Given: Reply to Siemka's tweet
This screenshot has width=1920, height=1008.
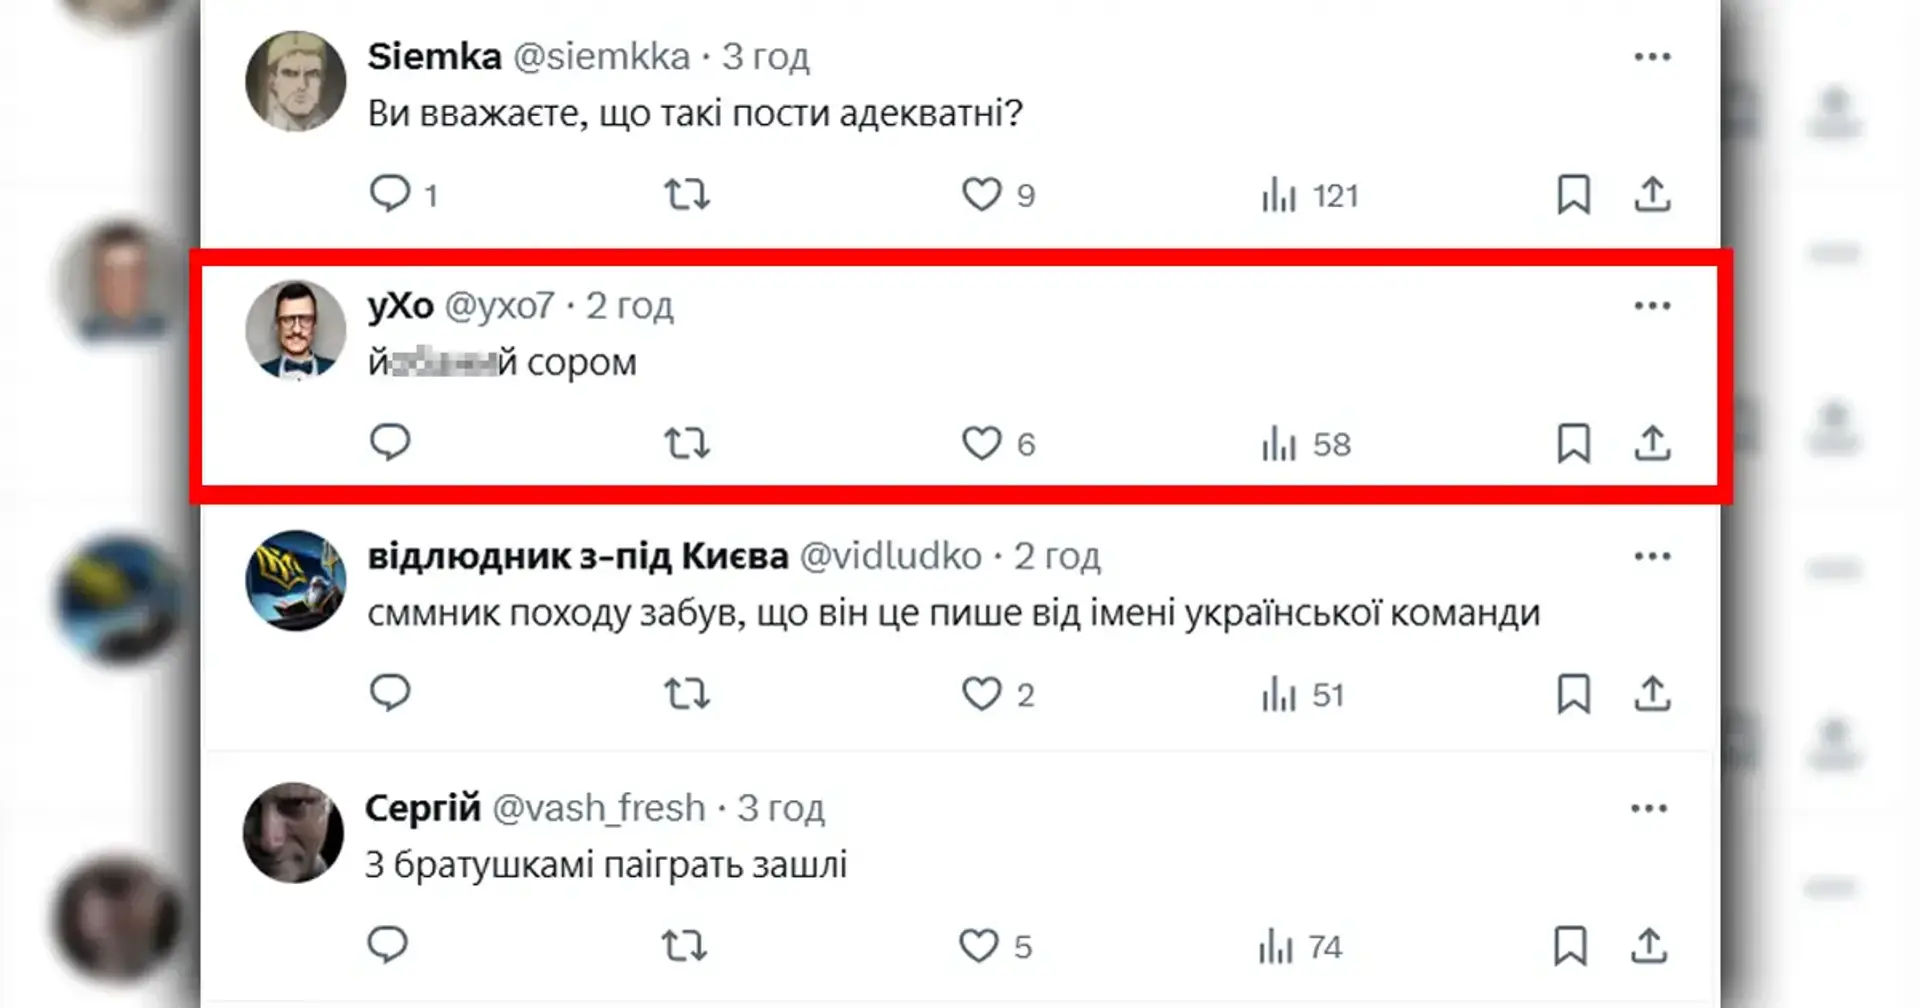Looking at the screenshot, I should tap(390, 193).
